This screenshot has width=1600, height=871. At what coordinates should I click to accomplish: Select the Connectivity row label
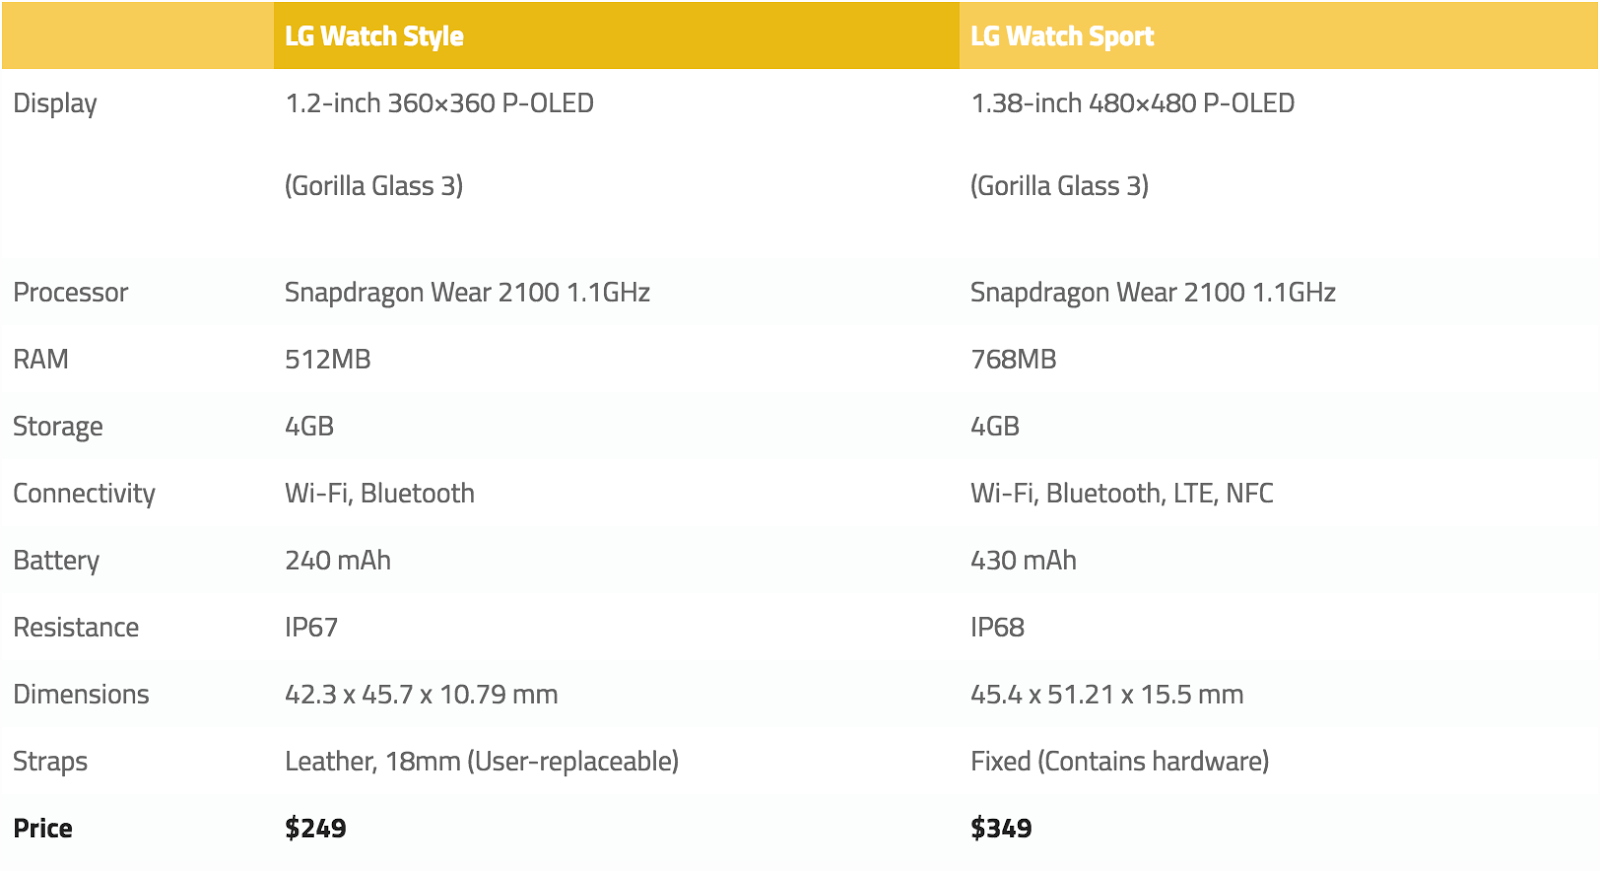(84, 494)
